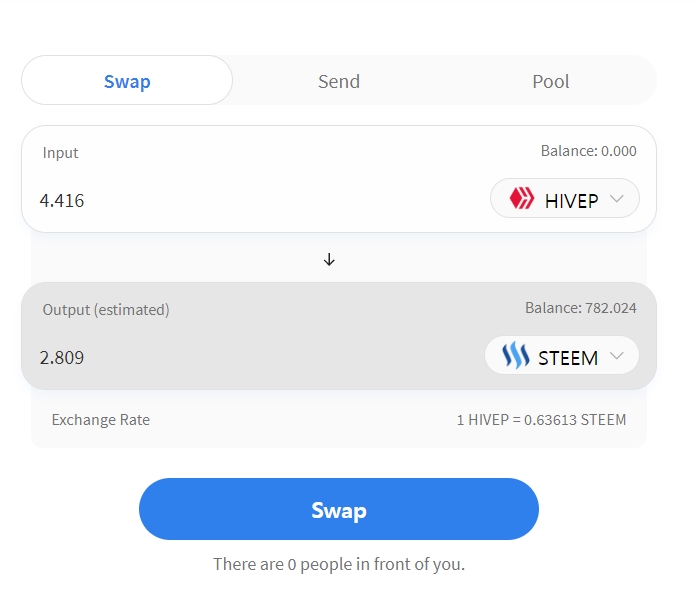Expand the STEEM token chevron

tap(617, 356)
